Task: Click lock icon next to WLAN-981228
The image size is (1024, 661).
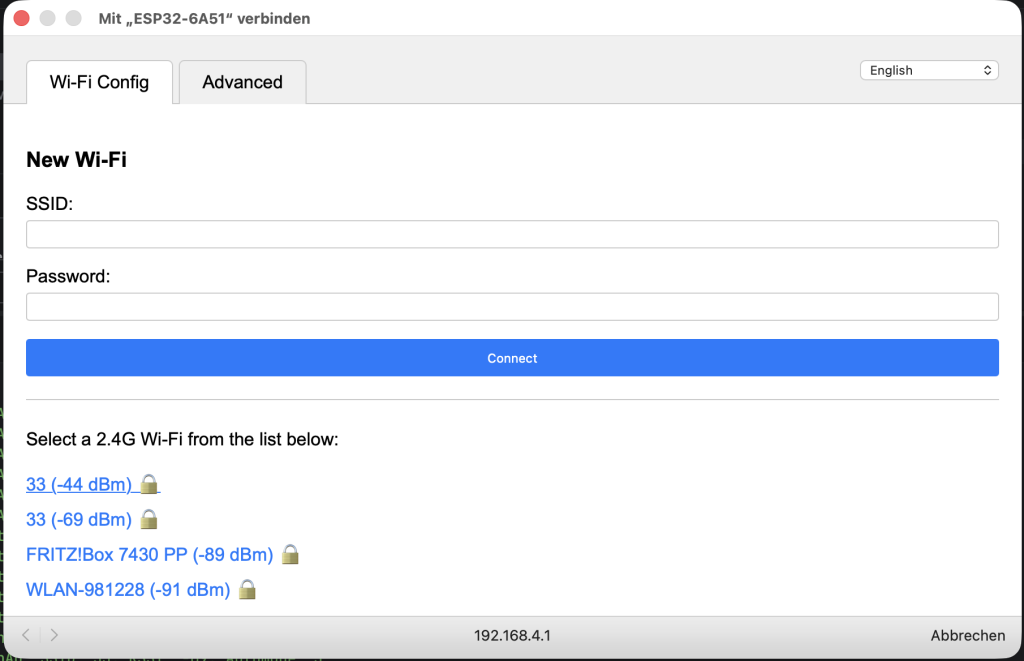Action: tap(247, 589)
